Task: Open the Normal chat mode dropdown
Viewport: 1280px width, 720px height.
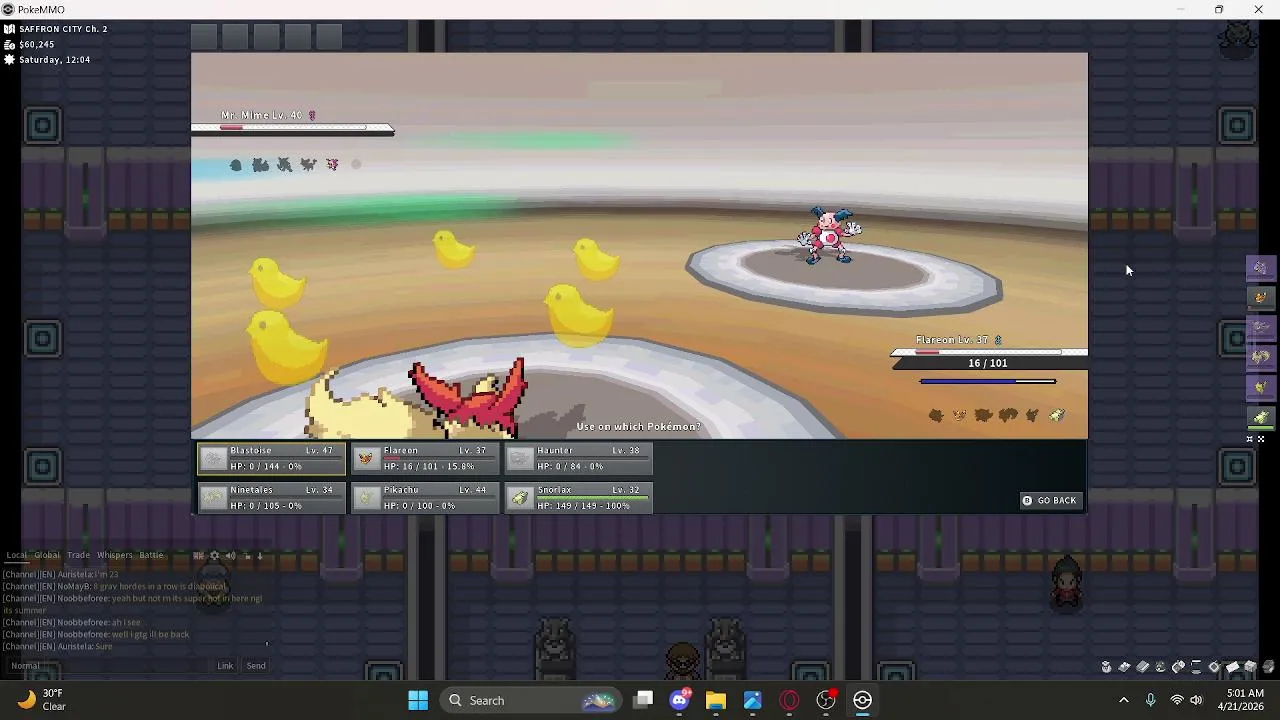Action: pyautogui.click(x=26, y=665)
